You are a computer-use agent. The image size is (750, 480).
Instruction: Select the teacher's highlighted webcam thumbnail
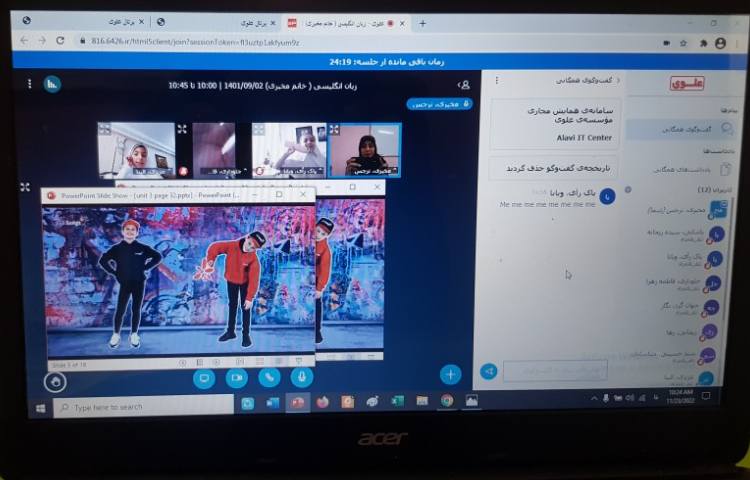364,150
